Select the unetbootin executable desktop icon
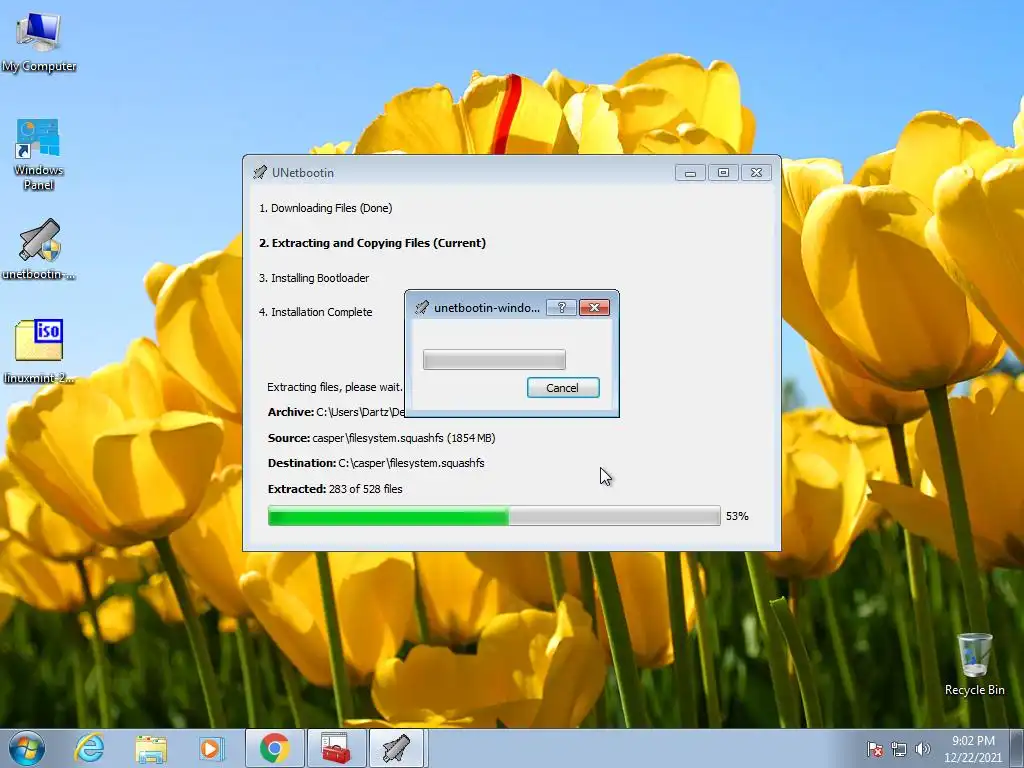1024x768 pixels. pos(39,249)
